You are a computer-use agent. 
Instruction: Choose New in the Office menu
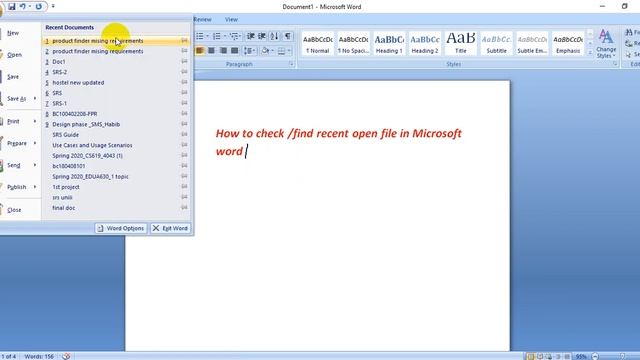[13, 33]
